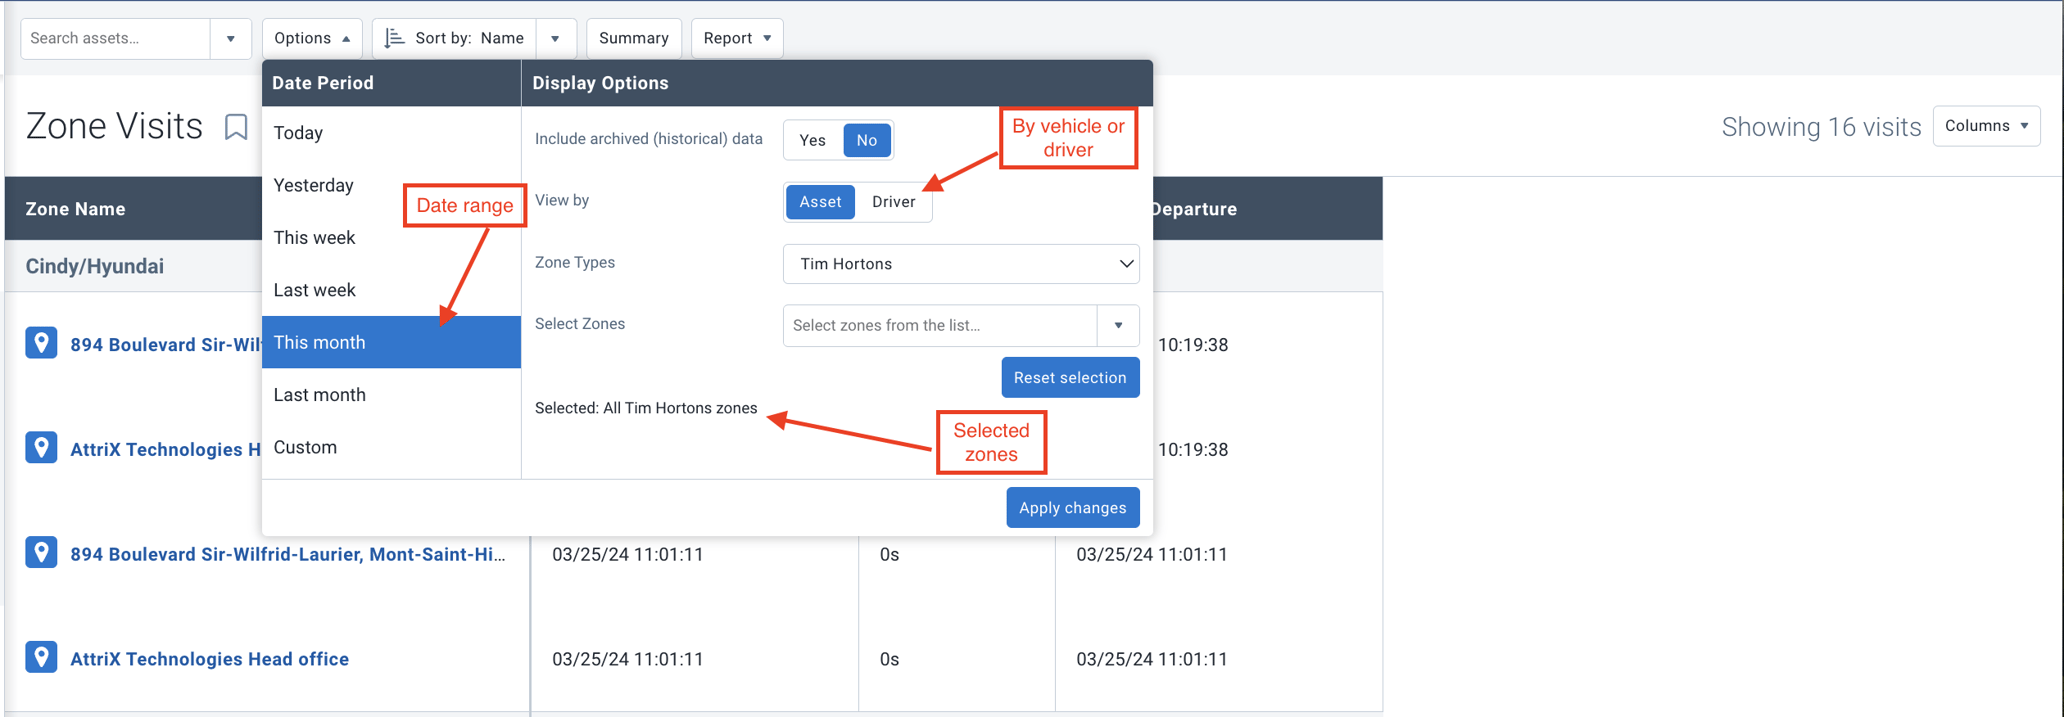Click map pin icon for first 894 Boulevard row

coord(41,343)
